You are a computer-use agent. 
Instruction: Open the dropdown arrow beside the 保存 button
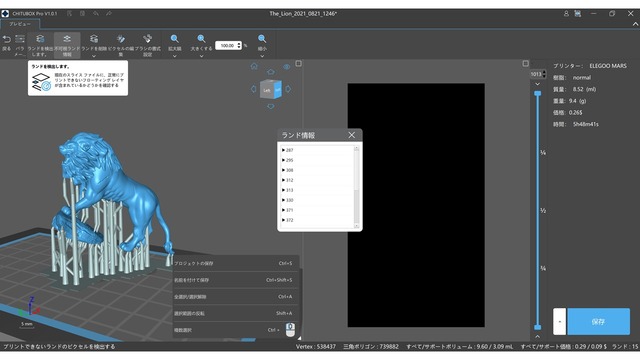(x=560, y=322)
